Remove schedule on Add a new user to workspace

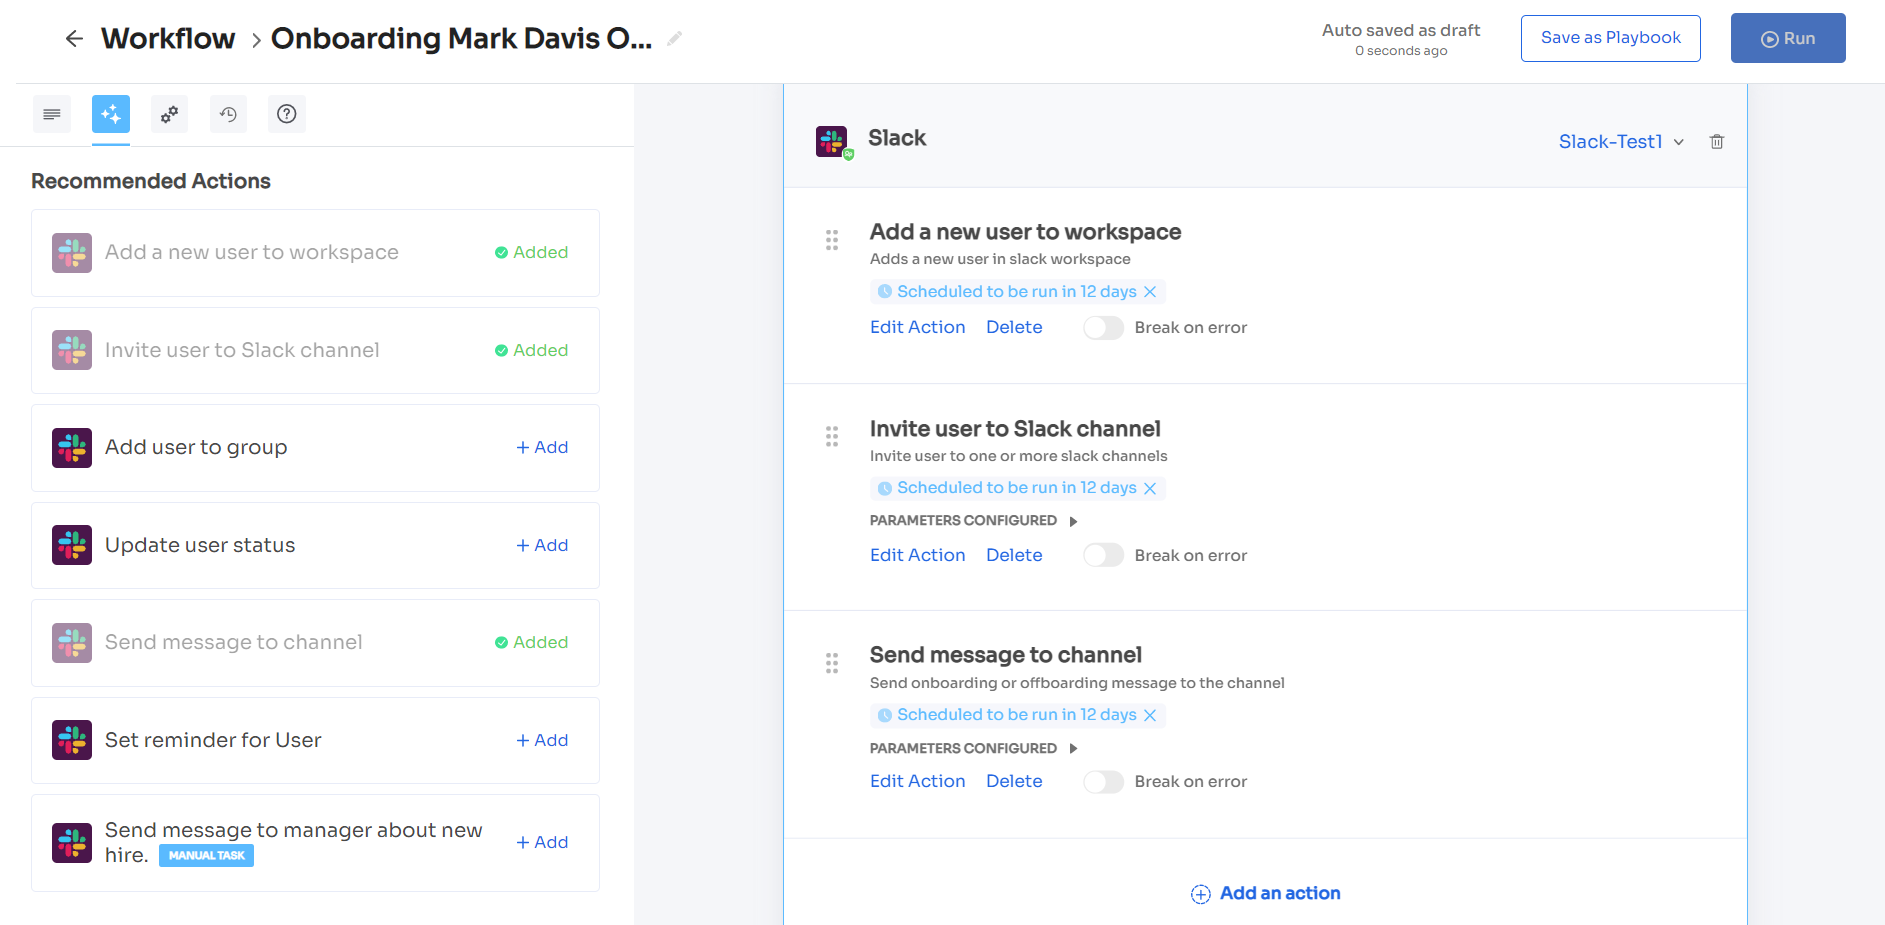pyautogui.click(x=1150, y=292)
